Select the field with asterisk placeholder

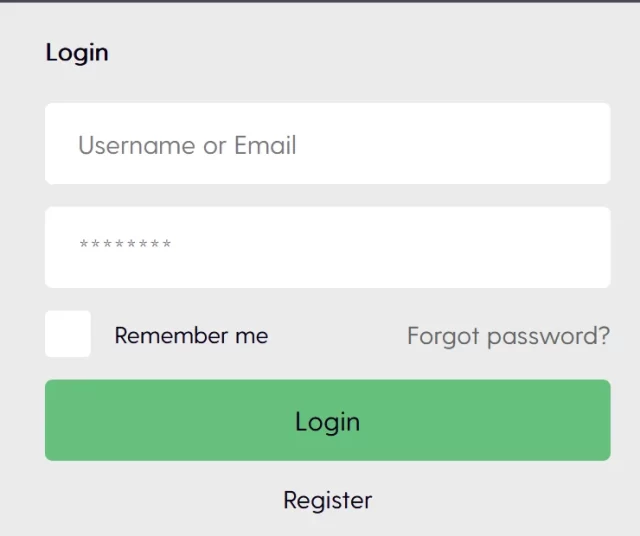(327, 247)
